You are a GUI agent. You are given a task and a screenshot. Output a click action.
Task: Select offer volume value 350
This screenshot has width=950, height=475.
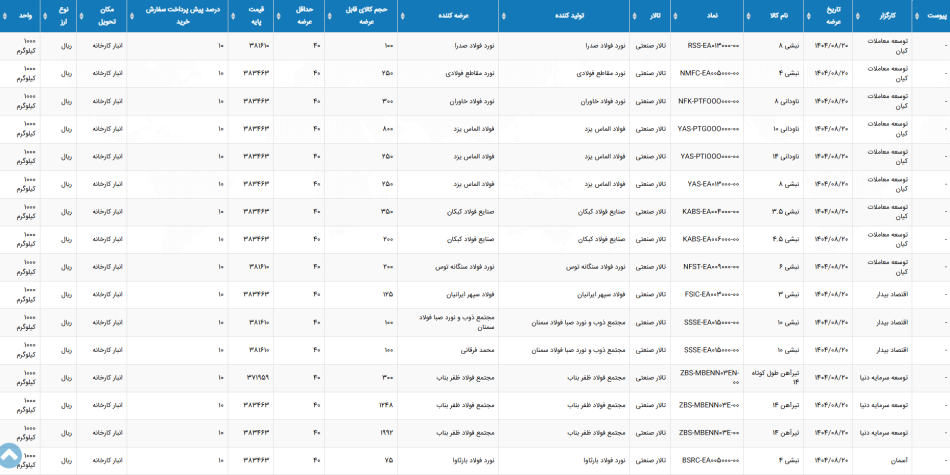click(388, 212)
